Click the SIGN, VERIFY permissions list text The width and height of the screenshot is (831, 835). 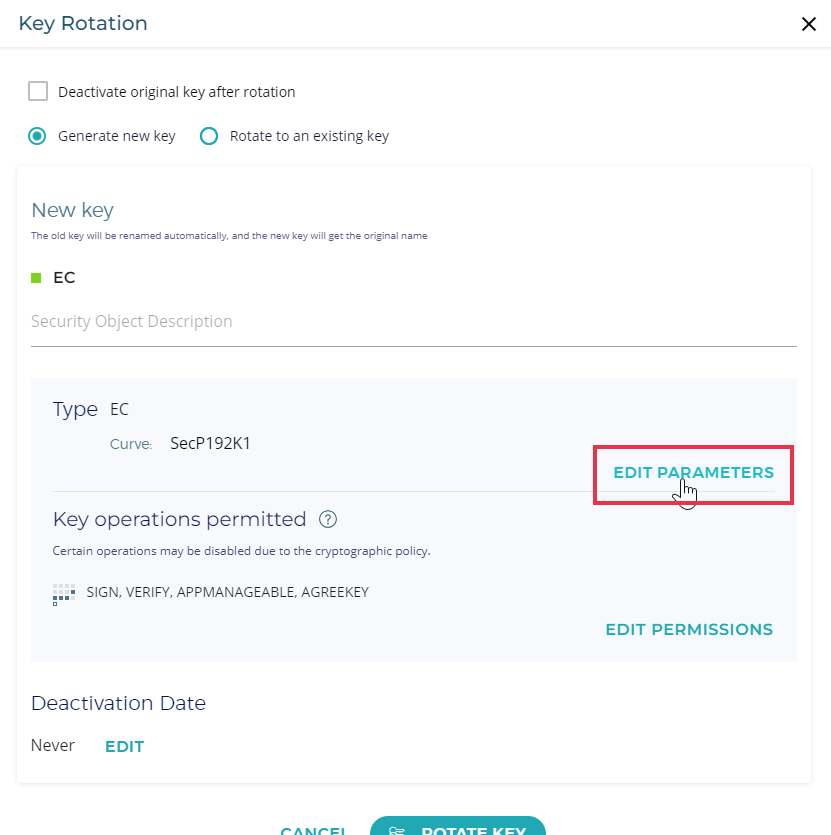[x=228, y=593]
